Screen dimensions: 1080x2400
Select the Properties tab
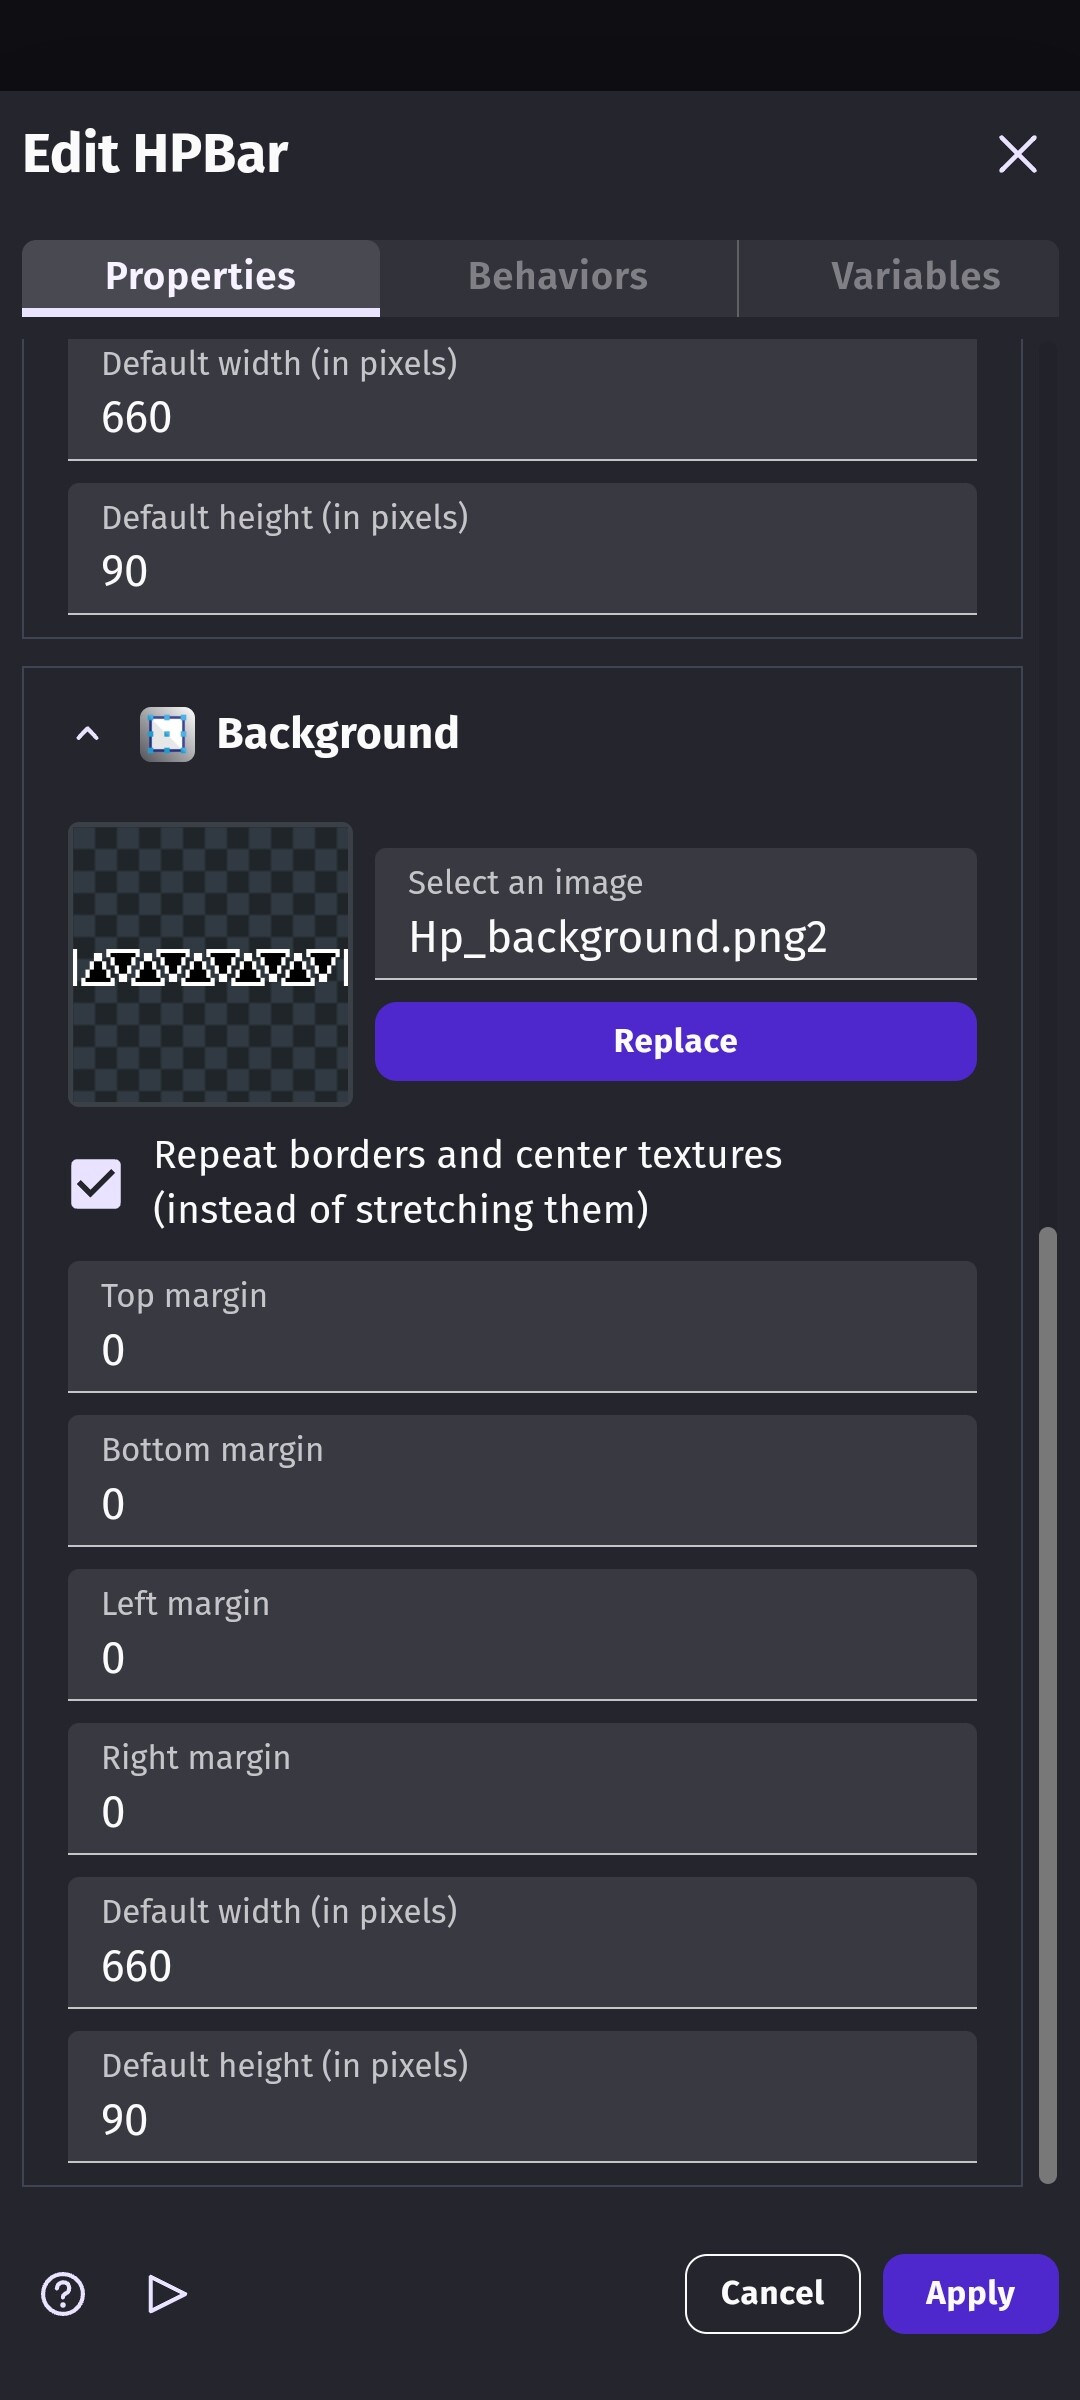coord(200,277)
